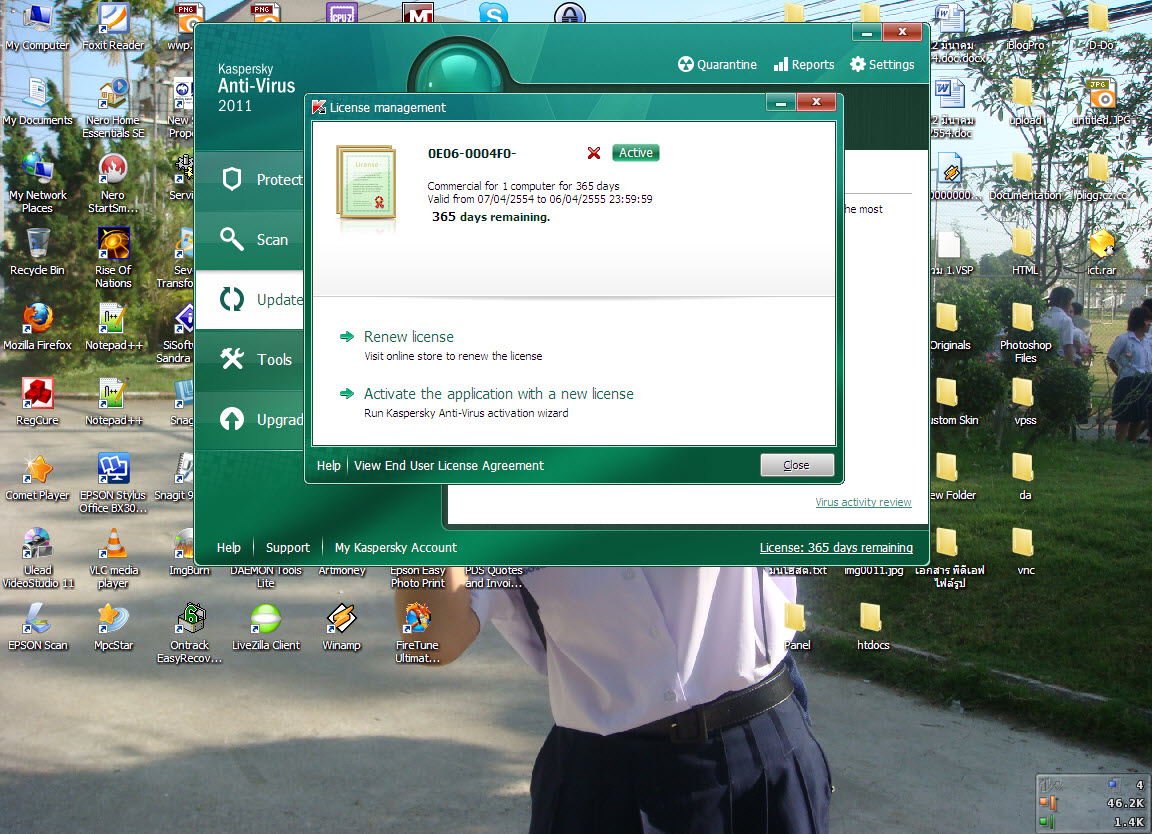Click the green arrow beside Renew license
This screenshot has height=834, width=1152.
point(347,337)
